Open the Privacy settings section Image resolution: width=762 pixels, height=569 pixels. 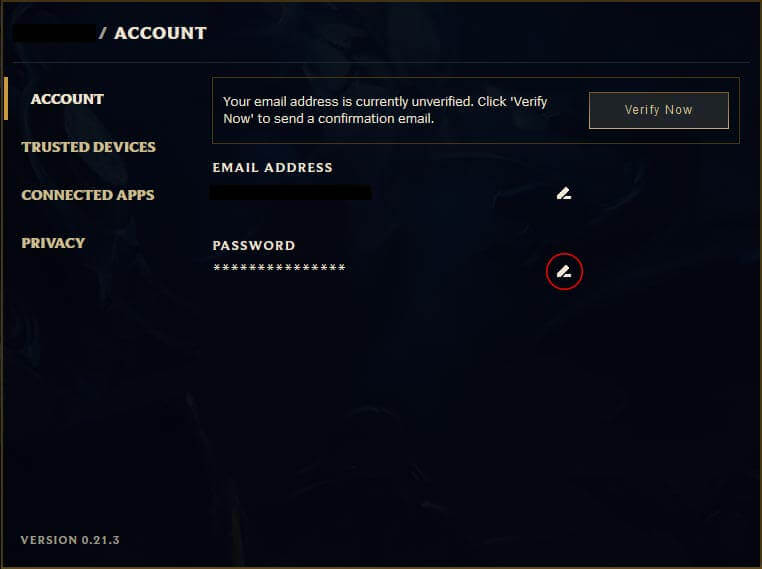[53, 243]
